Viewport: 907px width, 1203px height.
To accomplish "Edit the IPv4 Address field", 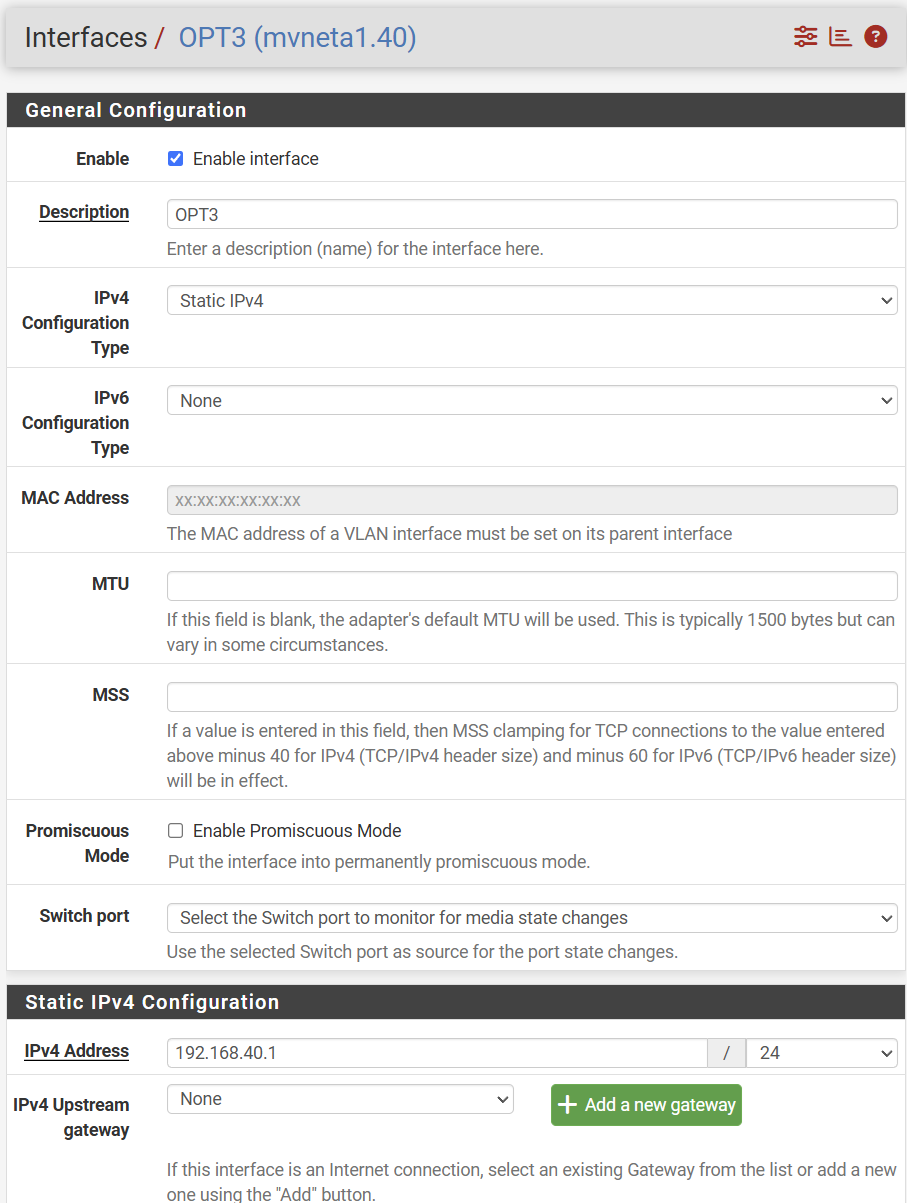I will point(437,1053).
